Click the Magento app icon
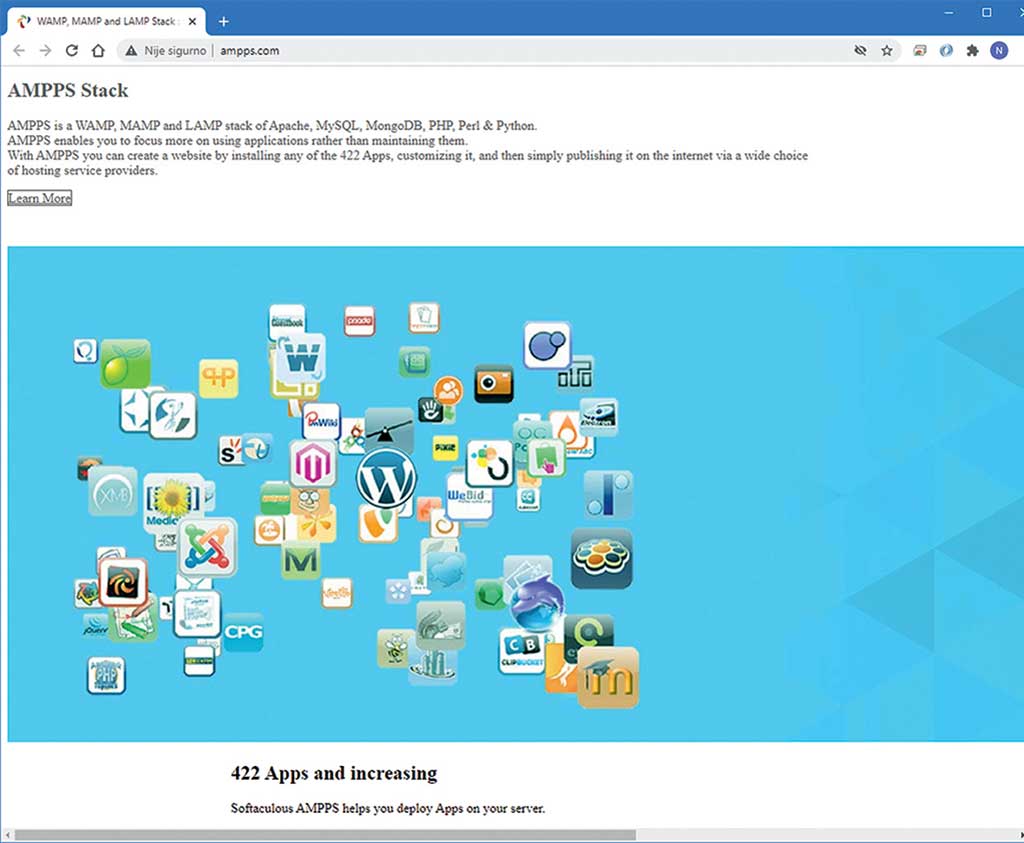This screenshot has width=1024, height=843. (x=313, y=464)
